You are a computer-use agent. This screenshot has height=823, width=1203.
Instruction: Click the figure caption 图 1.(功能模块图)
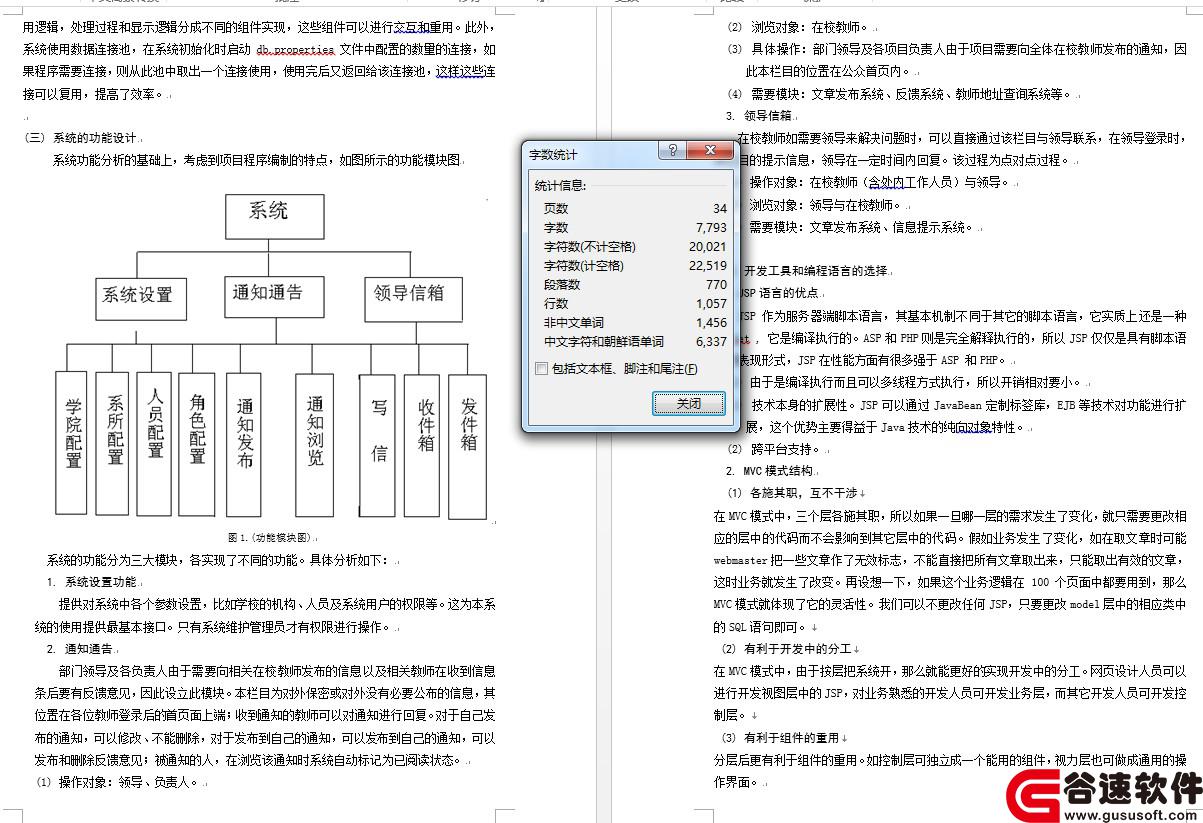click(270, 537)
